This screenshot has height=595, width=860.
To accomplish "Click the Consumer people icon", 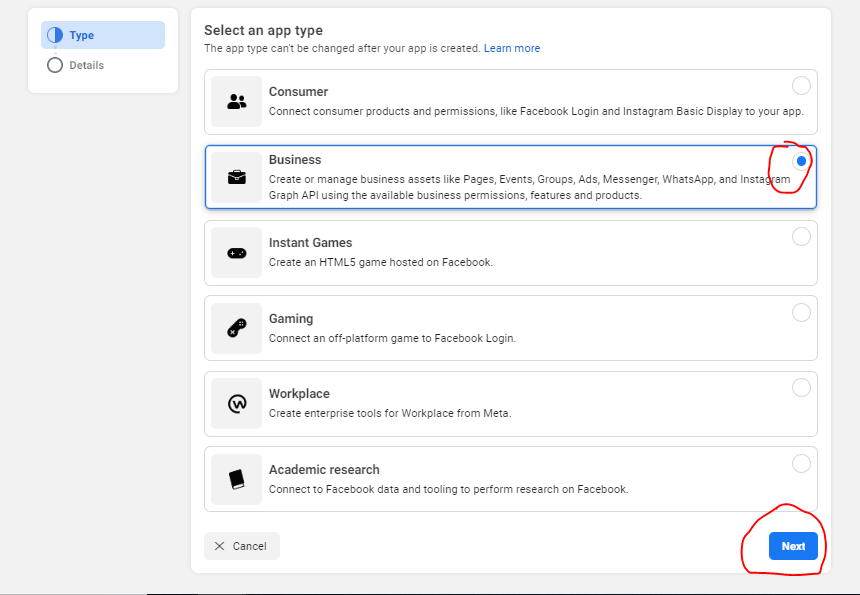I will [x=236, y=101].
